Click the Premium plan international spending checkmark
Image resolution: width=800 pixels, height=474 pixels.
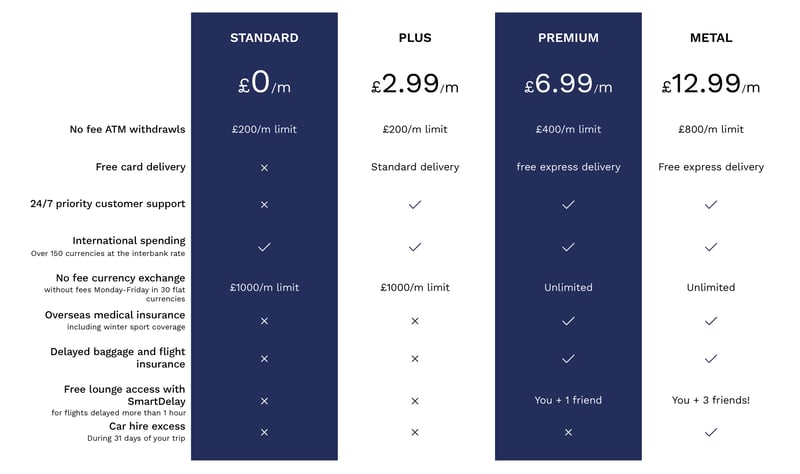point(568,246)
